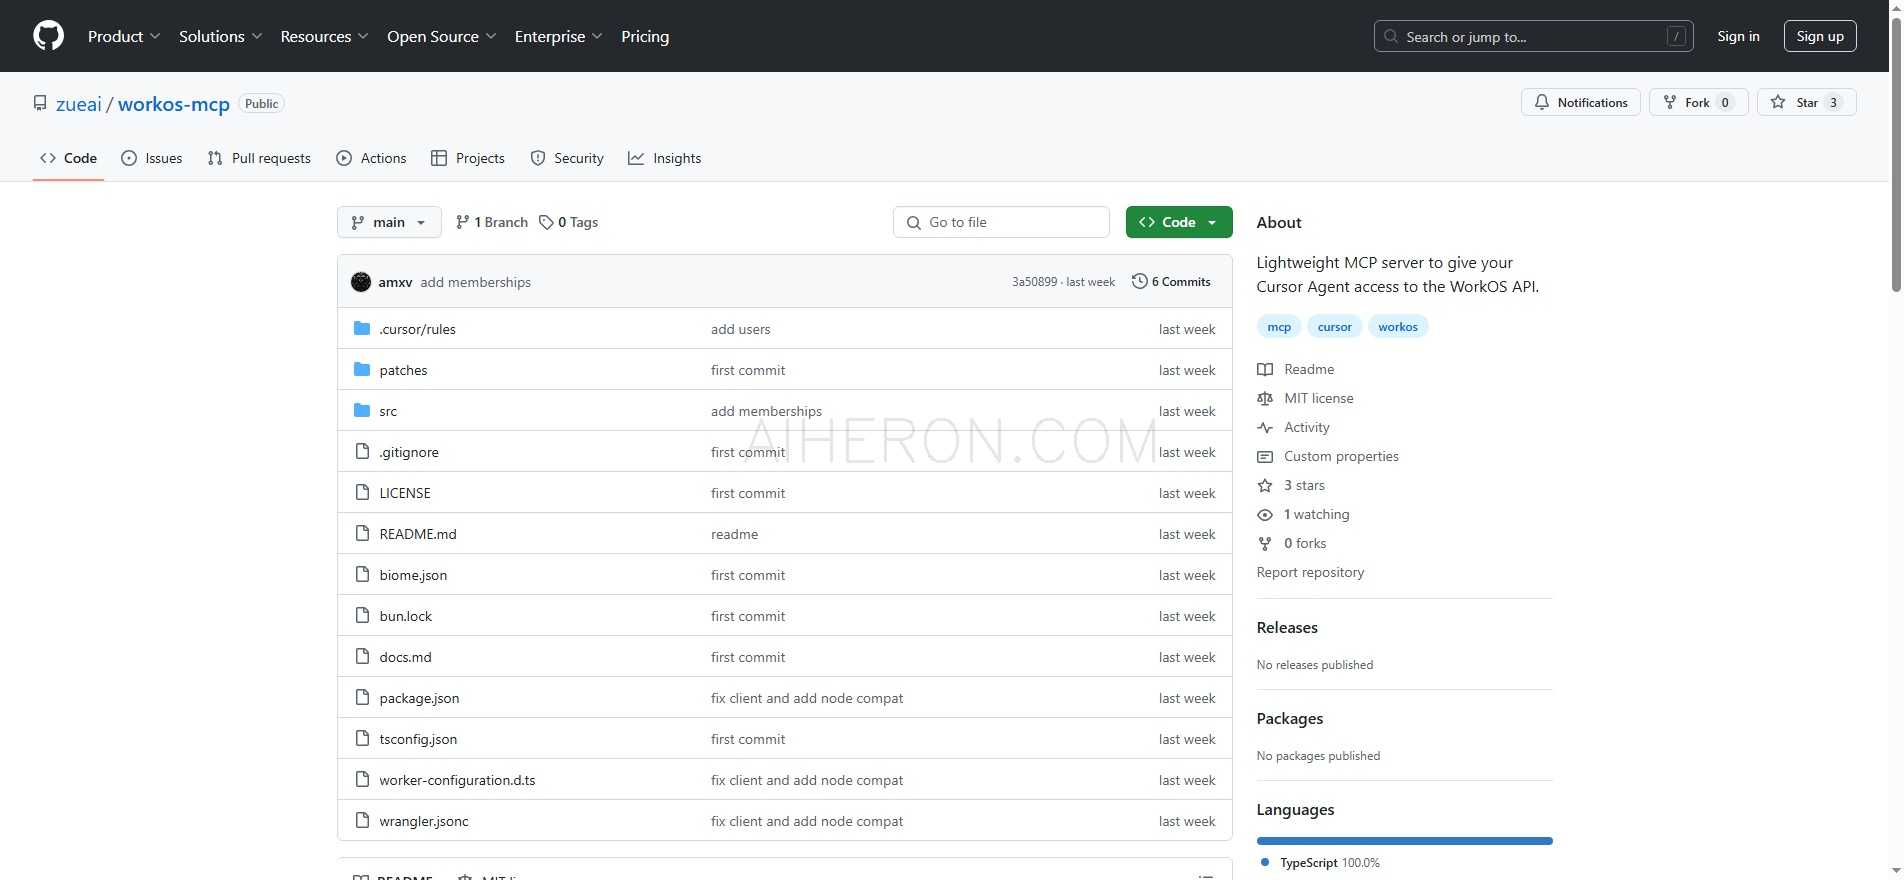Switch to the Insights tab
Image resolution: width=1904 pixels, height=880 pixels.
pos(665,158)
